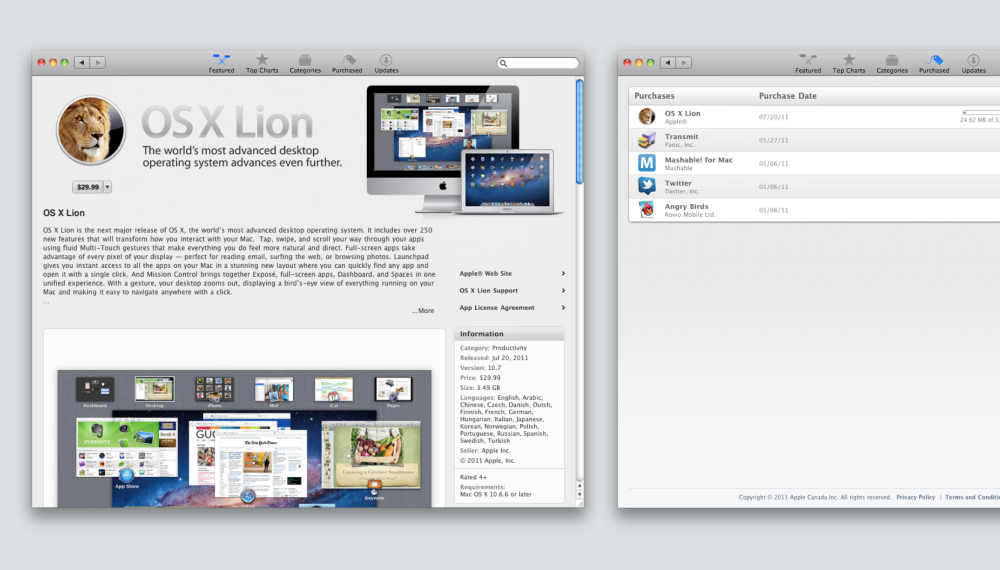Viewport: 1000px width, 570px height.
Task: Go forward in left App Store window
Action: (98, 62)
